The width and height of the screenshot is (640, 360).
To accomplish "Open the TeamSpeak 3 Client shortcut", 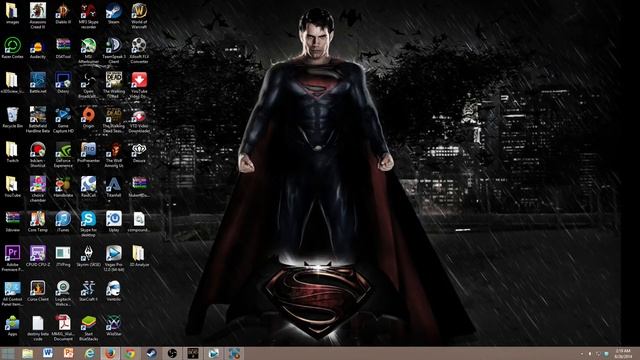I will [x=113, y=50].
